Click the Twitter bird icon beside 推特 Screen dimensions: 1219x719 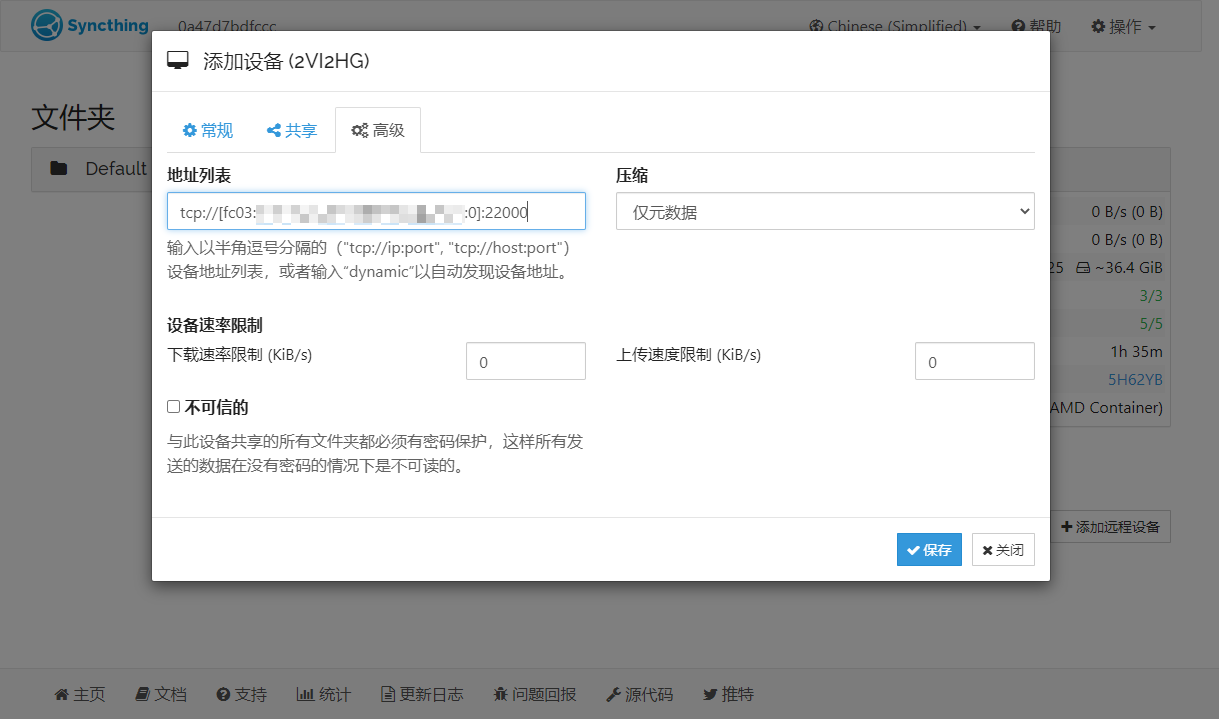click(x=710, y=694)
